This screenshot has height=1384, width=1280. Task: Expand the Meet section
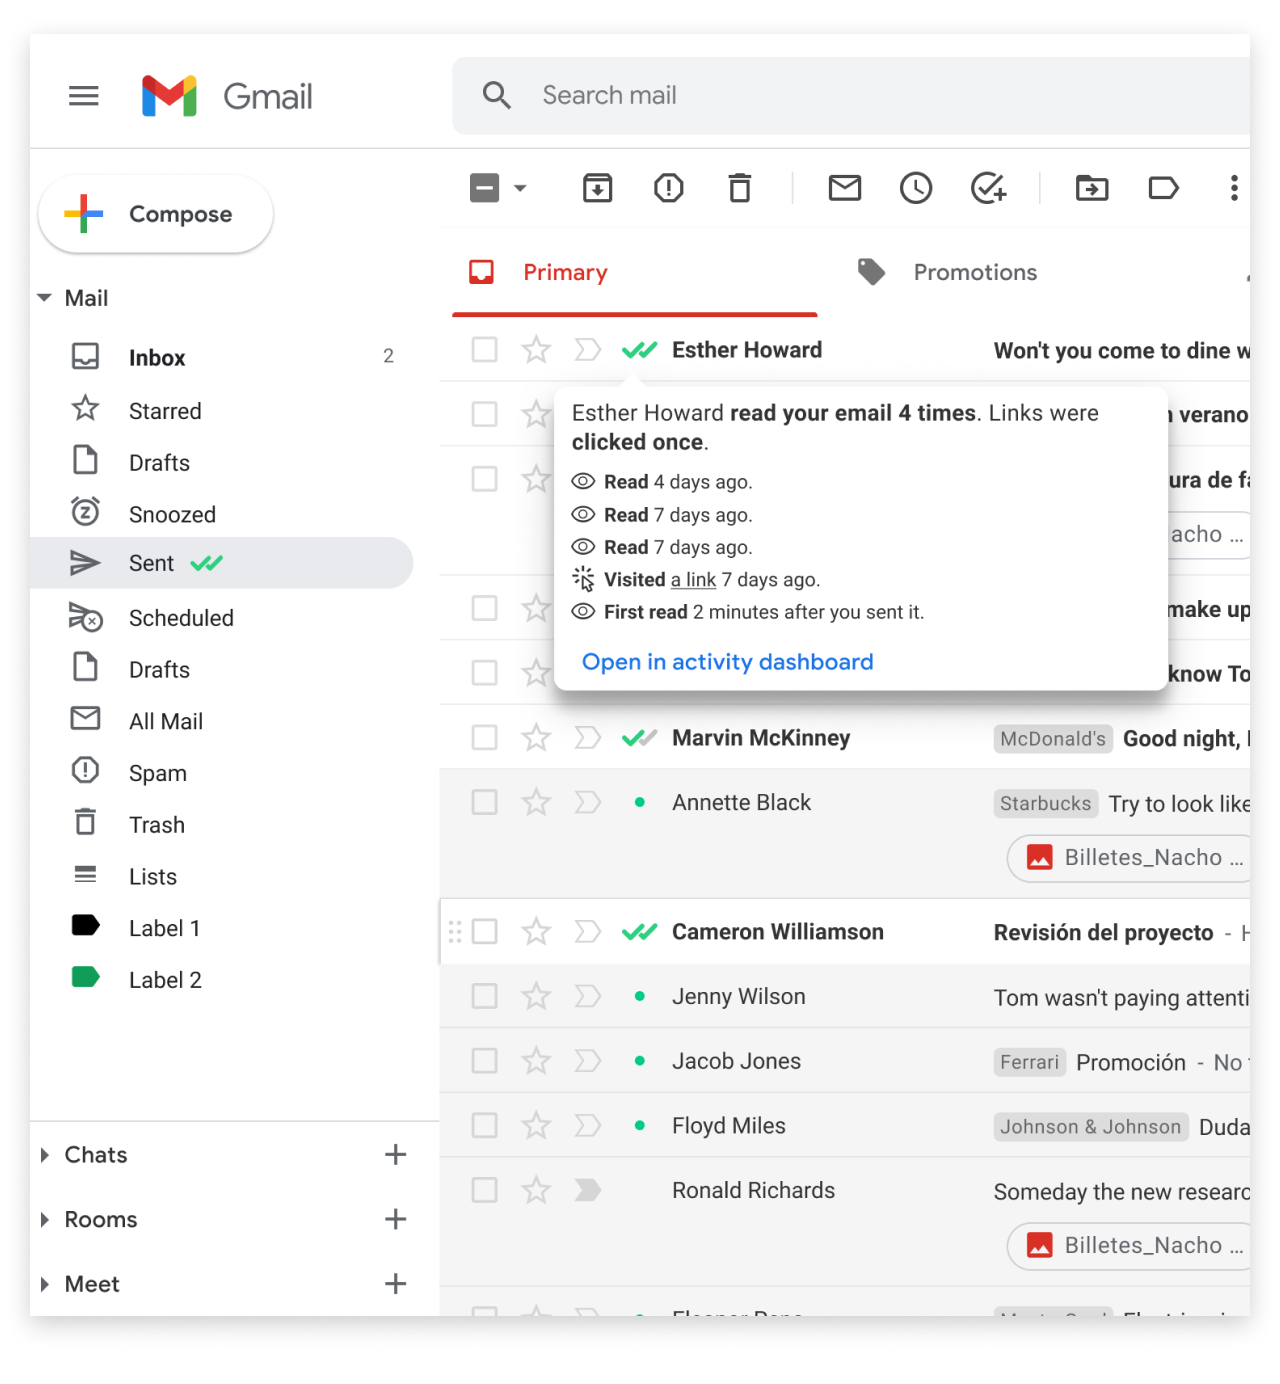click(x=44, y=1284)
